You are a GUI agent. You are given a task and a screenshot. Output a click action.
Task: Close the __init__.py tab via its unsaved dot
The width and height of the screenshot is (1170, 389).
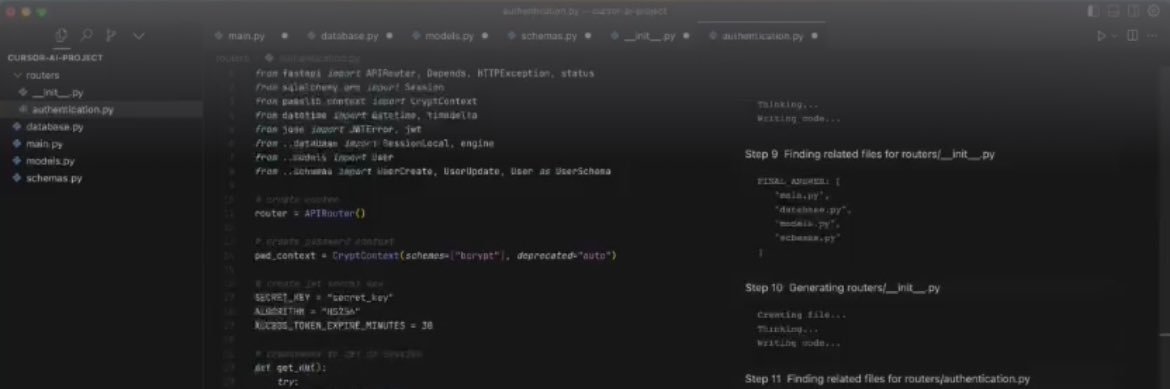(686, 36)
